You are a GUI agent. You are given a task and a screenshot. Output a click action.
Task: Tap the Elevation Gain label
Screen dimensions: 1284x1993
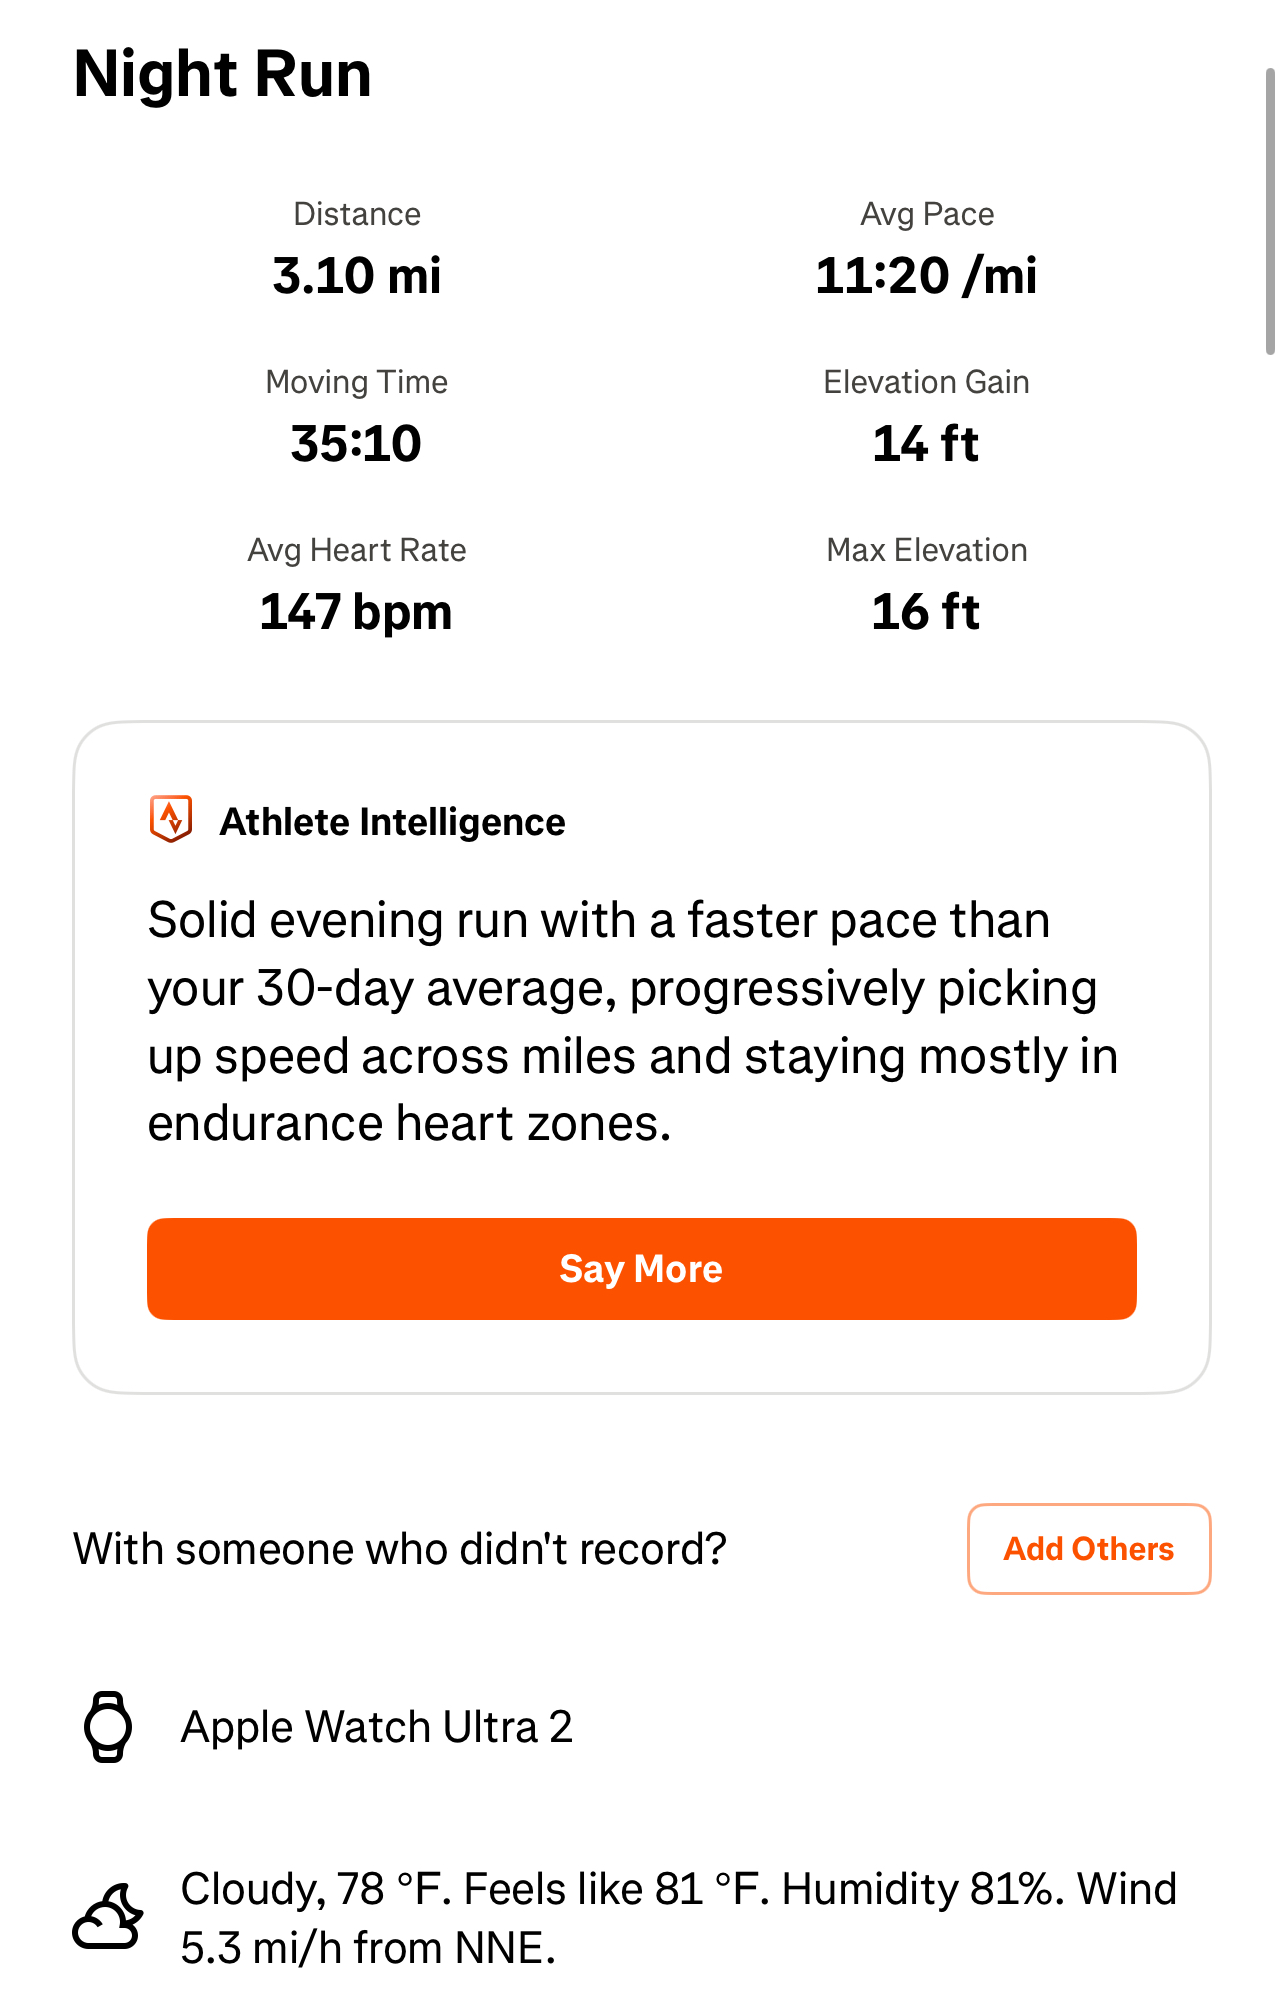click(926, 382)
